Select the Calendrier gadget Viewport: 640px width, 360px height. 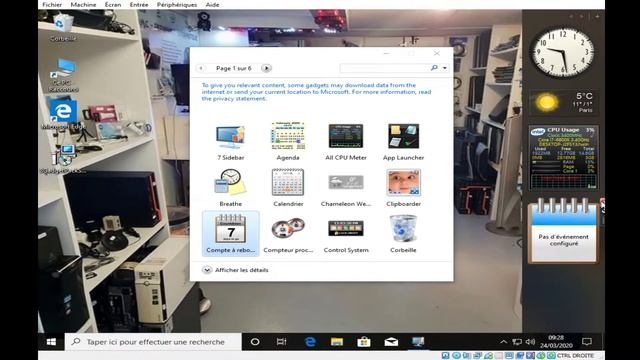[288, 188]
